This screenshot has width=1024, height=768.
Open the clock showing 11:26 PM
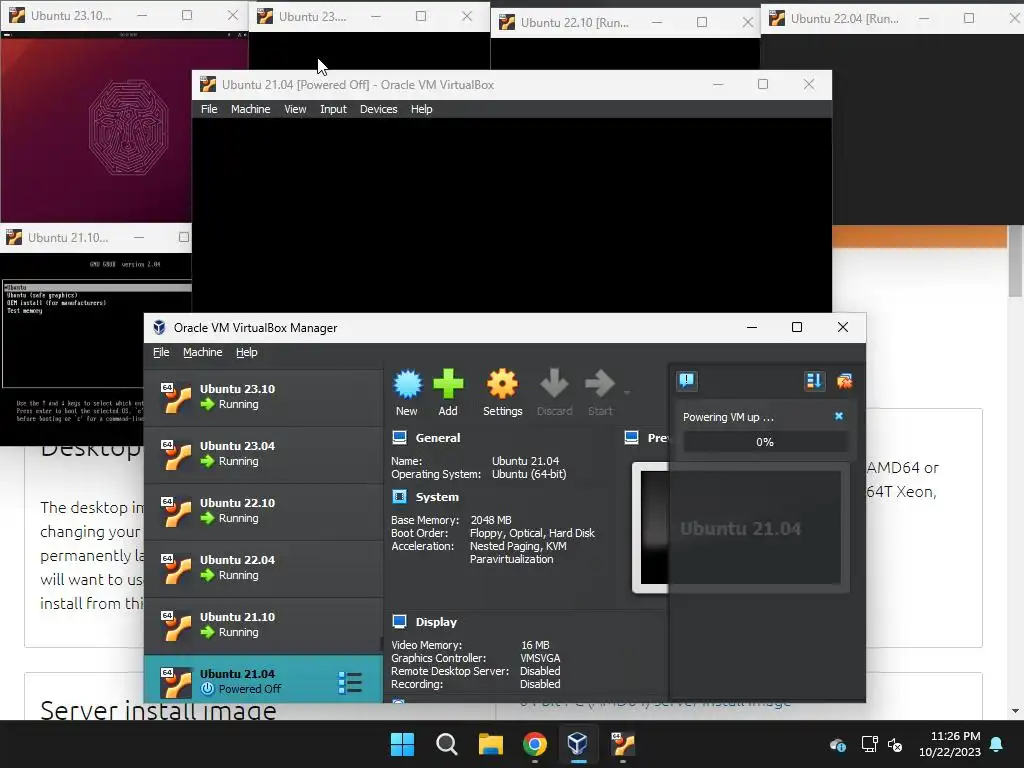click(x=950, y=744)
